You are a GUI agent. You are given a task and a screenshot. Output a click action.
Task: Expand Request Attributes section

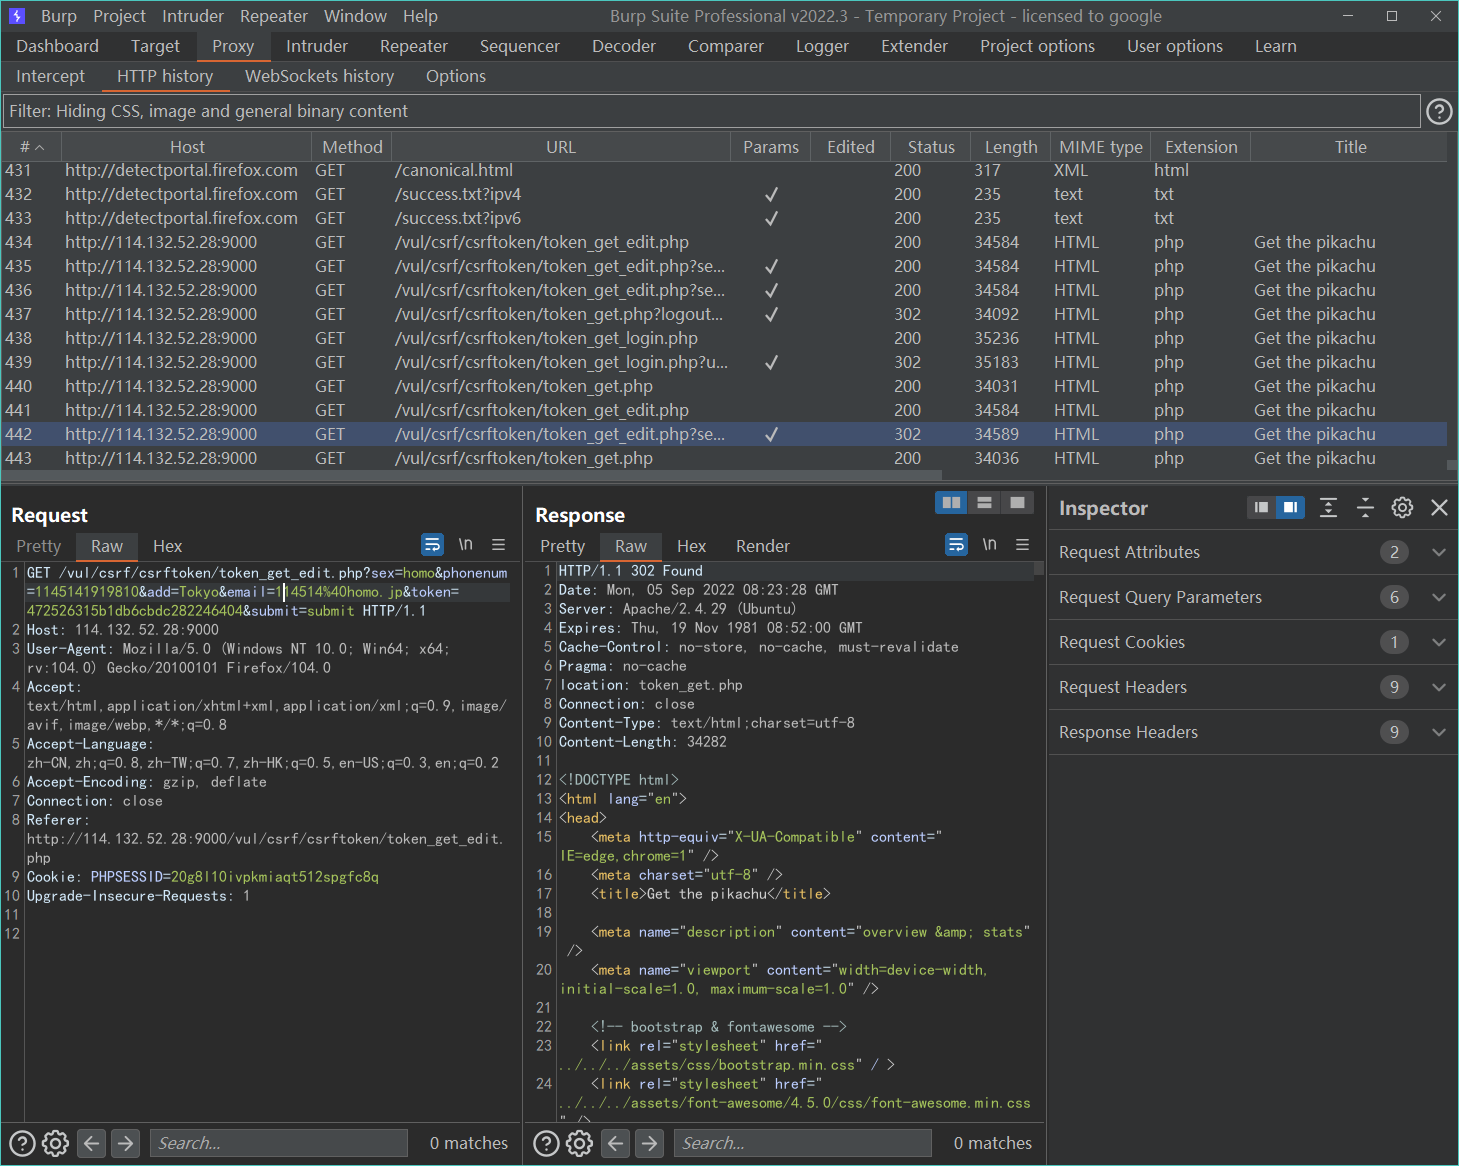pyautogui.click(x=1439, y=552)
